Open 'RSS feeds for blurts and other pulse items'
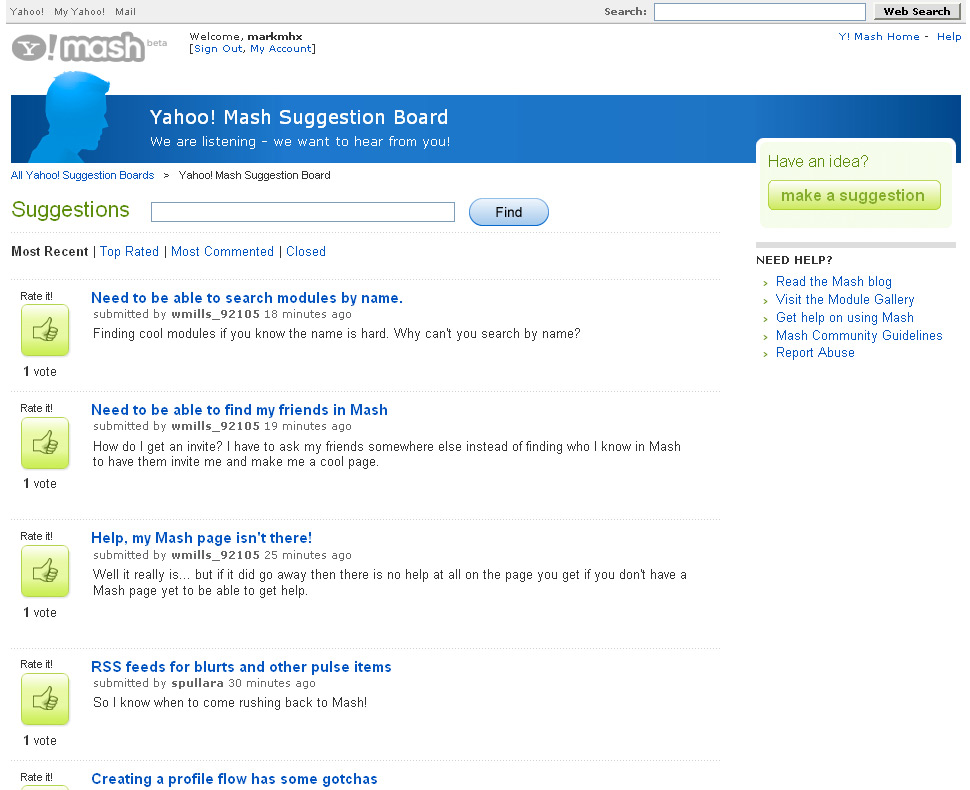This screenshot has width=970, height=790. pyautogui.click(x=241, y=666)
